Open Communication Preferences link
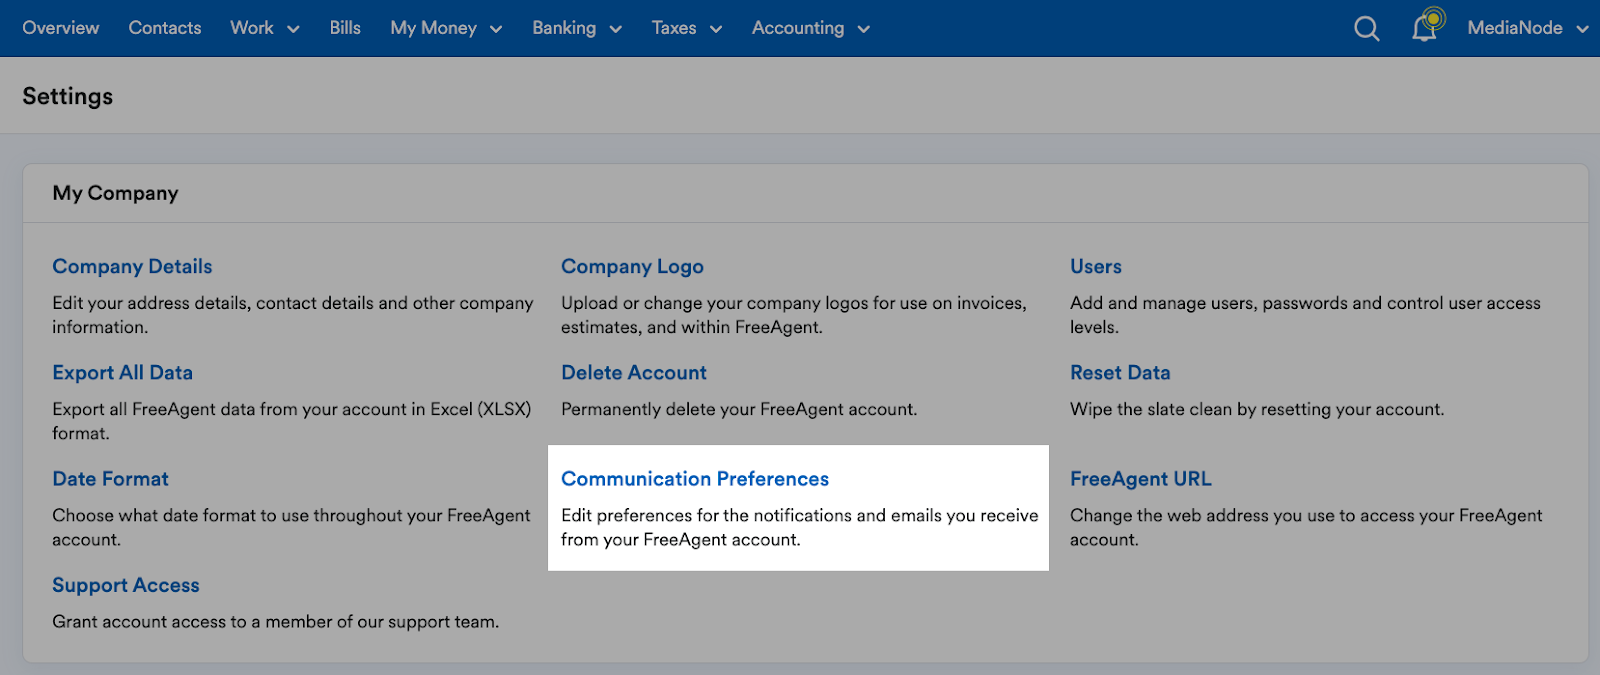 point(695,479)
